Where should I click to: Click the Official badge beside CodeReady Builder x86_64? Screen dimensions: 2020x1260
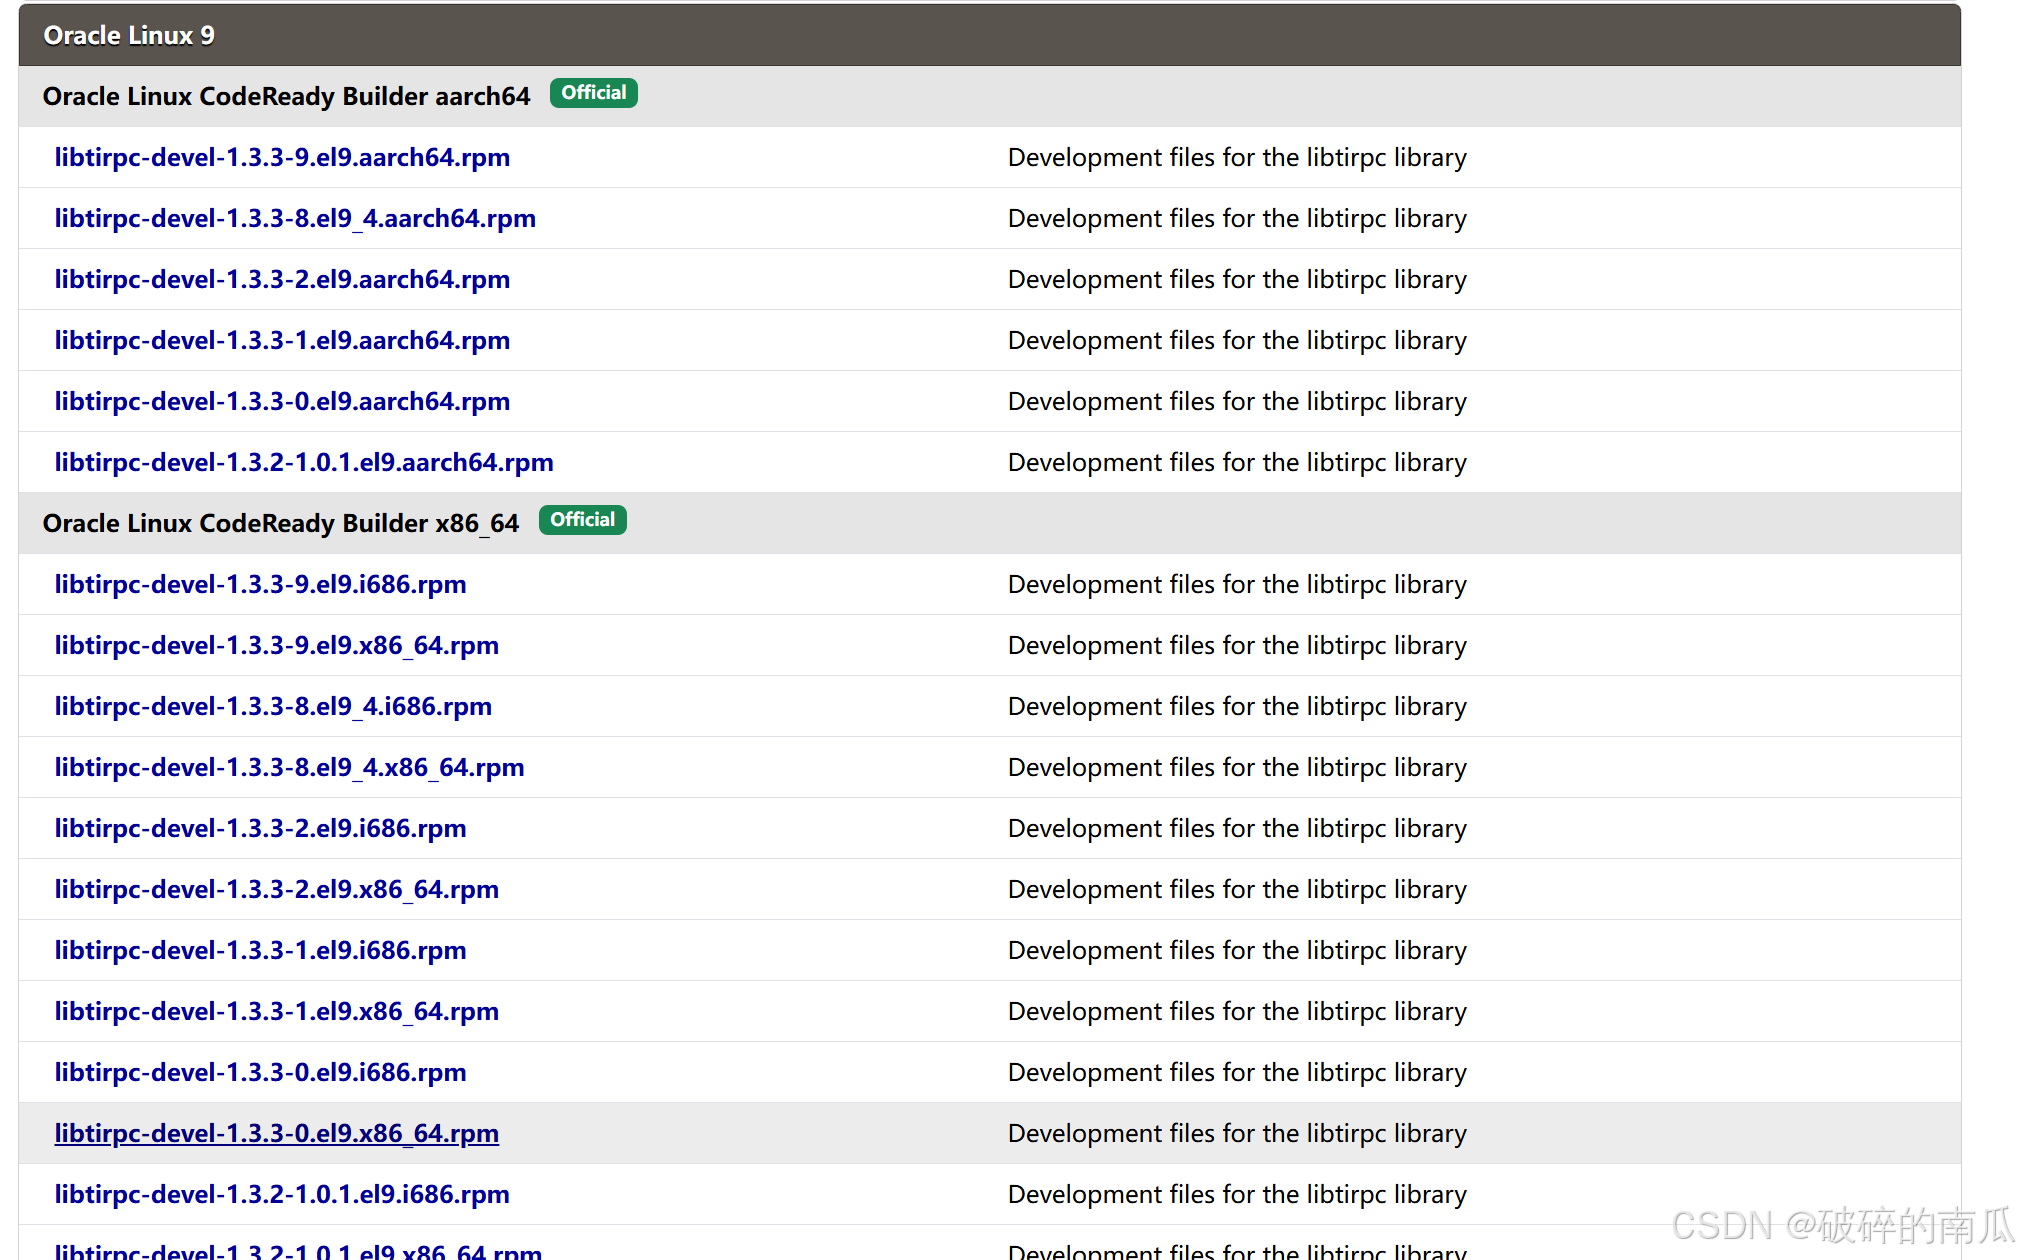point(582,519)
